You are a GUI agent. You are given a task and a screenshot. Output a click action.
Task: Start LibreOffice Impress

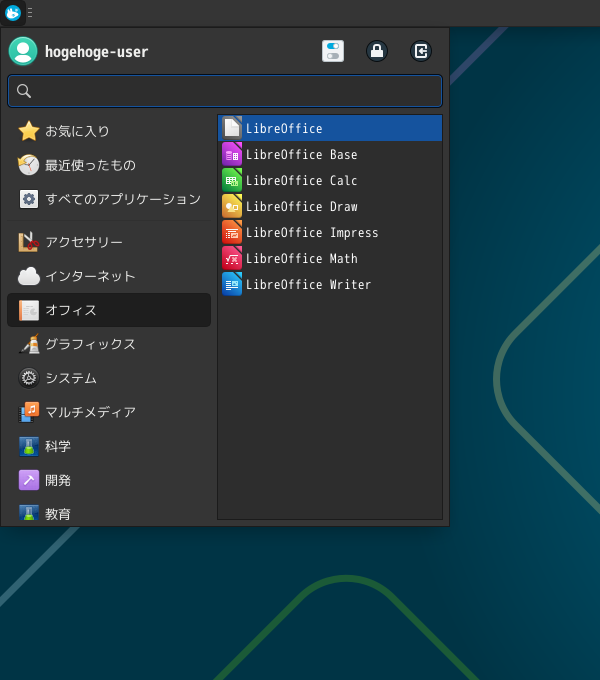click(312, 233)
